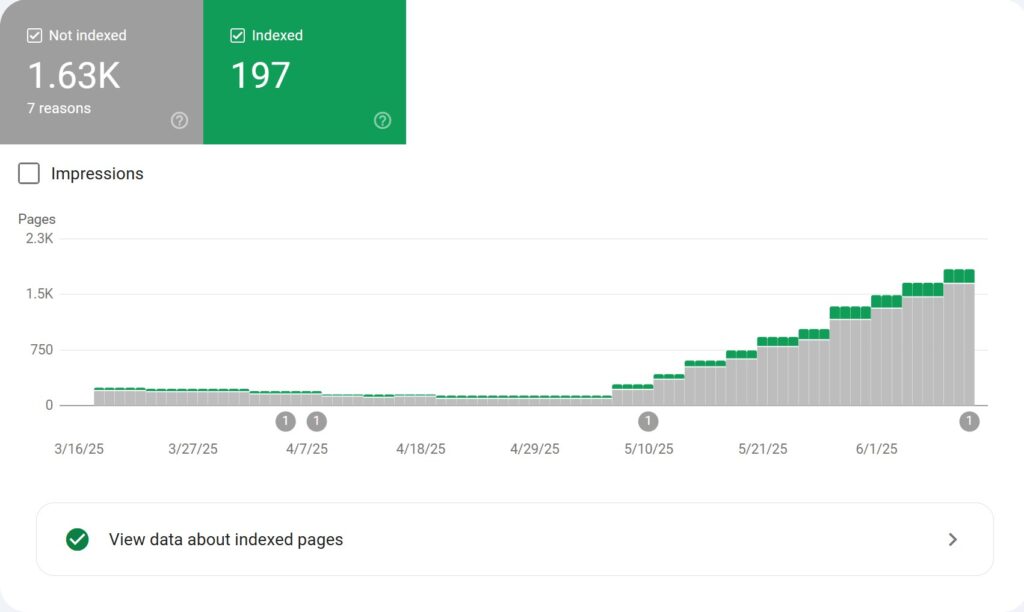Click the "7 reasons" text on the gray card

(58, 108)
